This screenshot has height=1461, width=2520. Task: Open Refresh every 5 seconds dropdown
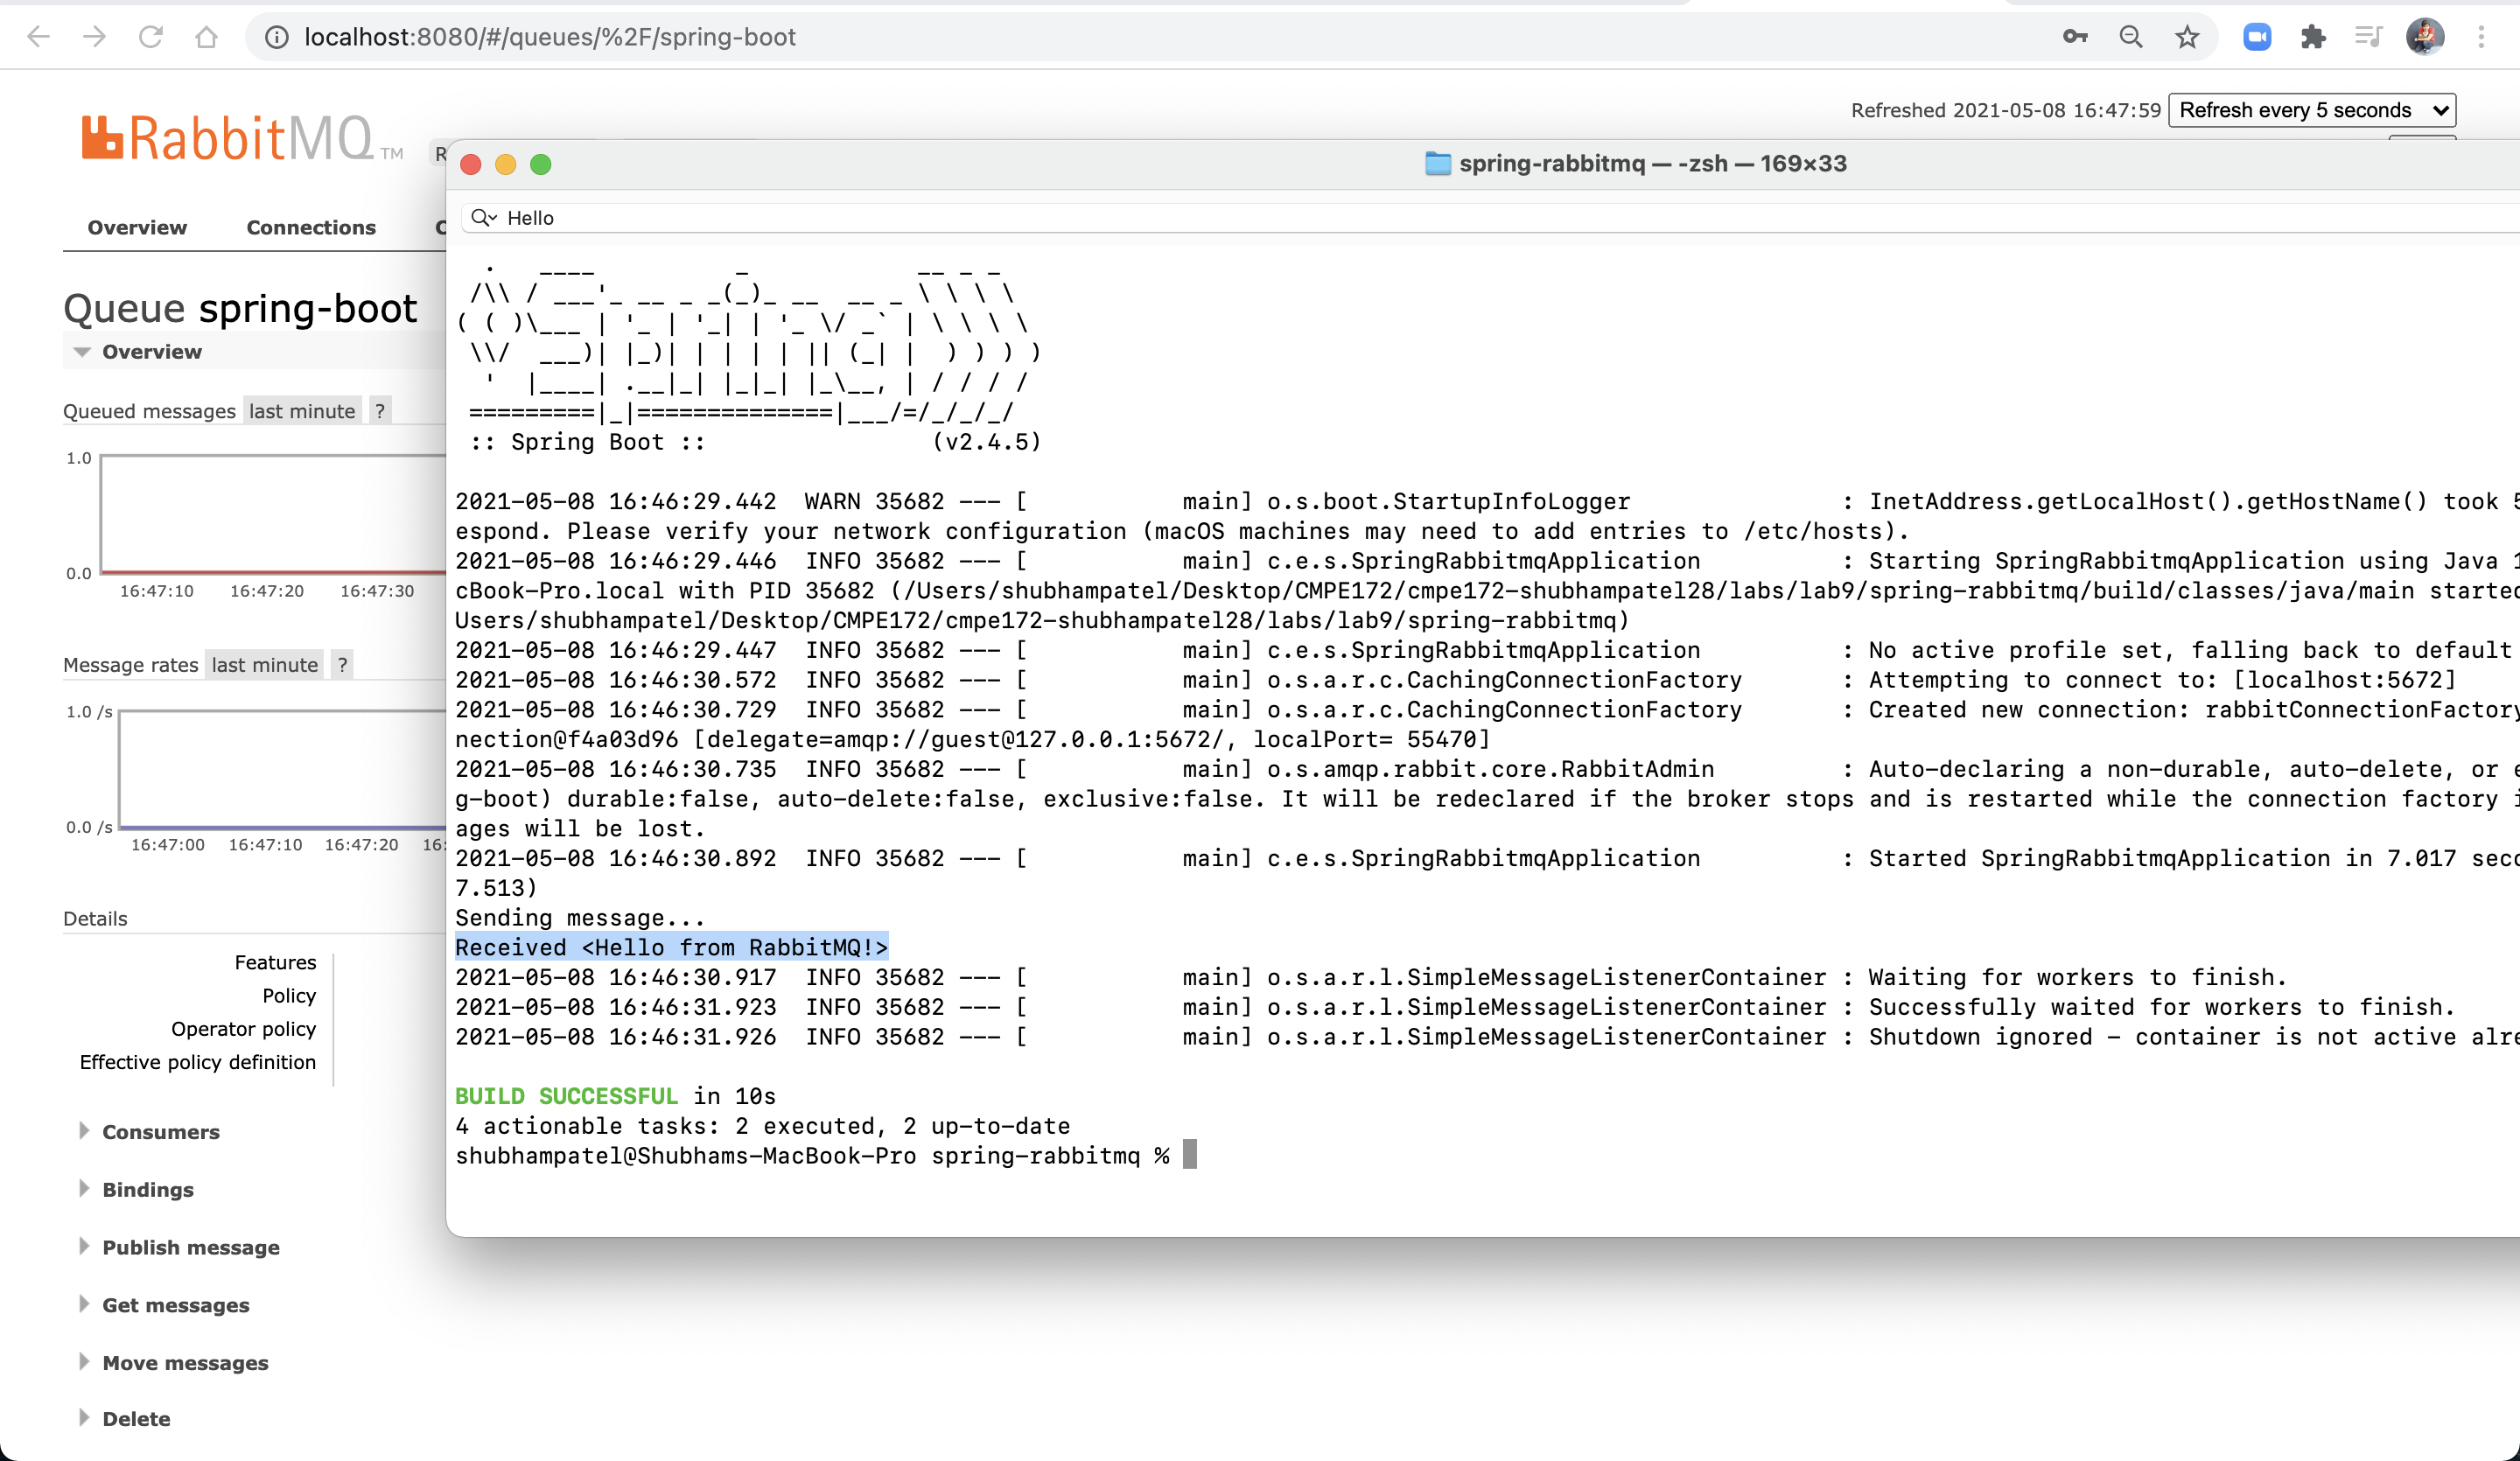2311,110
